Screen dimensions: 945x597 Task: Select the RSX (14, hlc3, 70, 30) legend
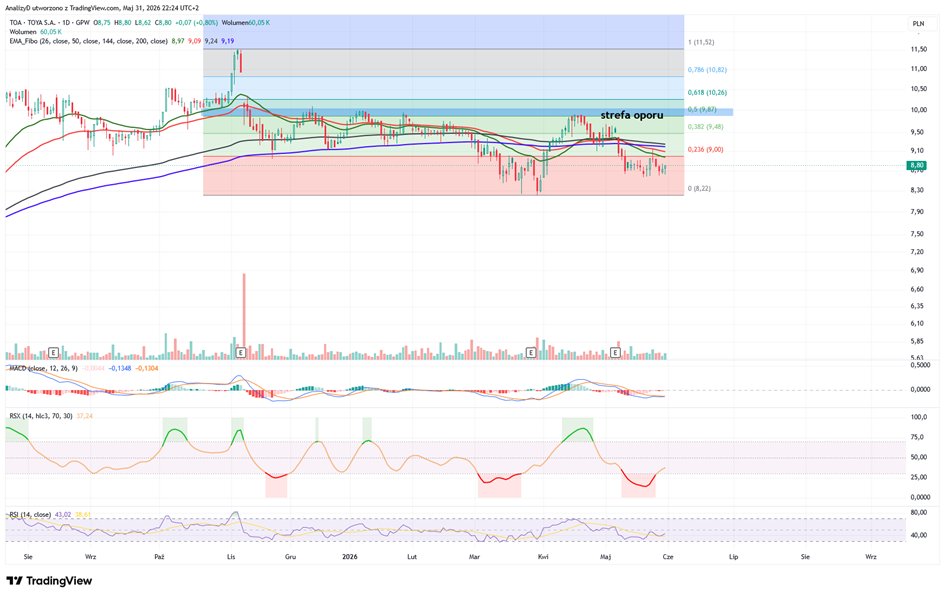click(x=41, y=416)
